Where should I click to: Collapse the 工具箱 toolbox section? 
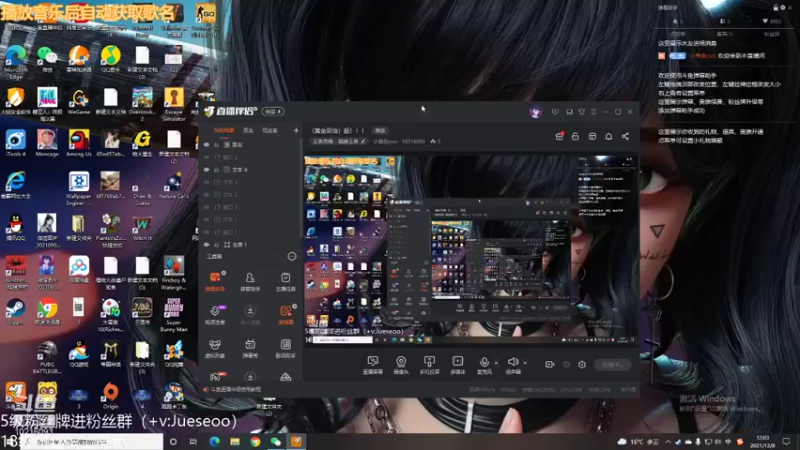coord(292,256)
